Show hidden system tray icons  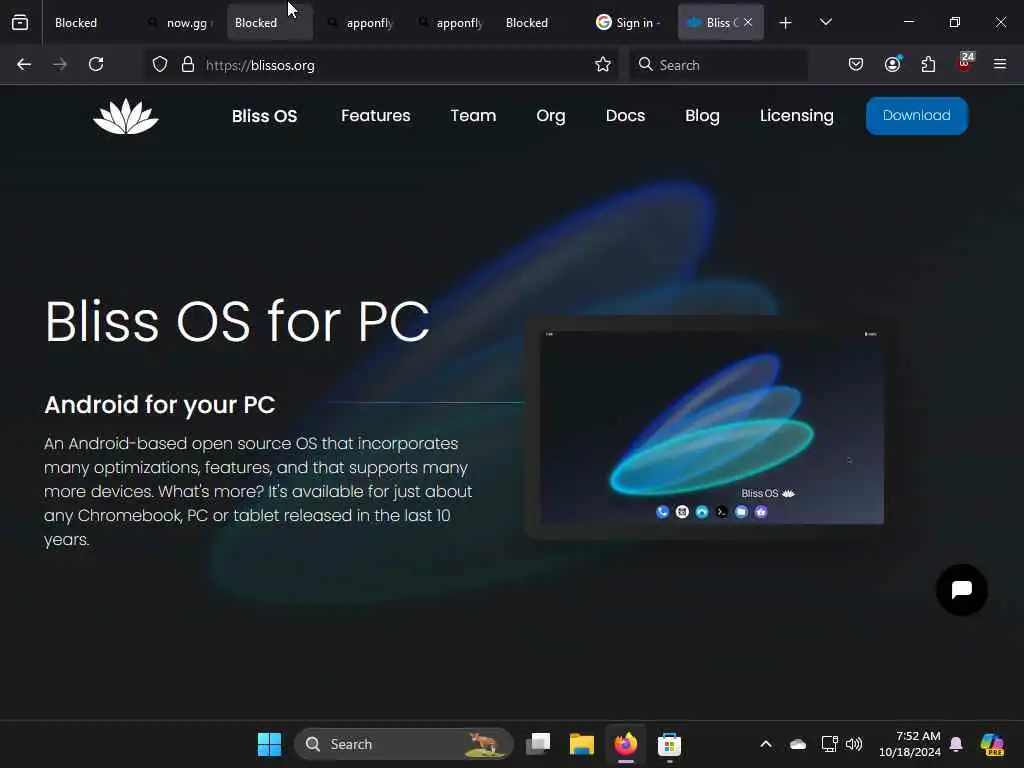pyautogui.click(x=766, y=744)
